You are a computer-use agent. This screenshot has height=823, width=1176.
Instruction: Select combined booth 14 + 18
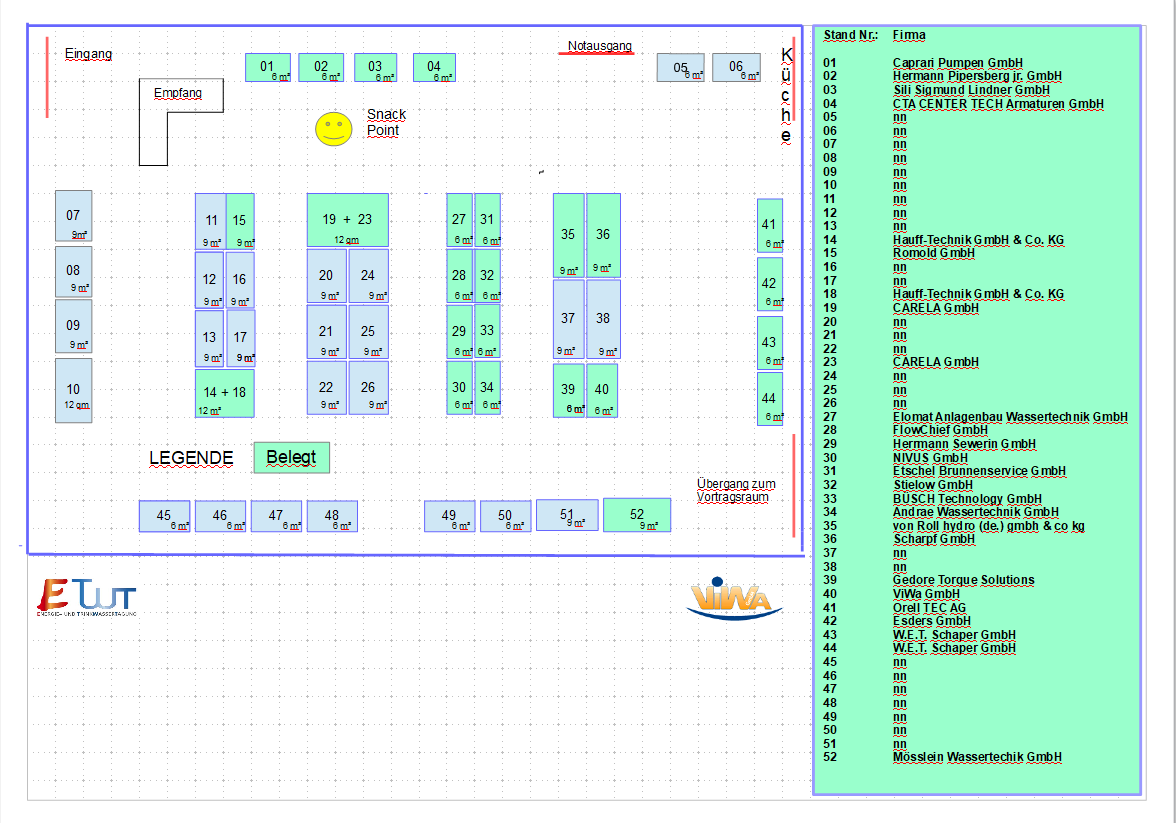224,393
